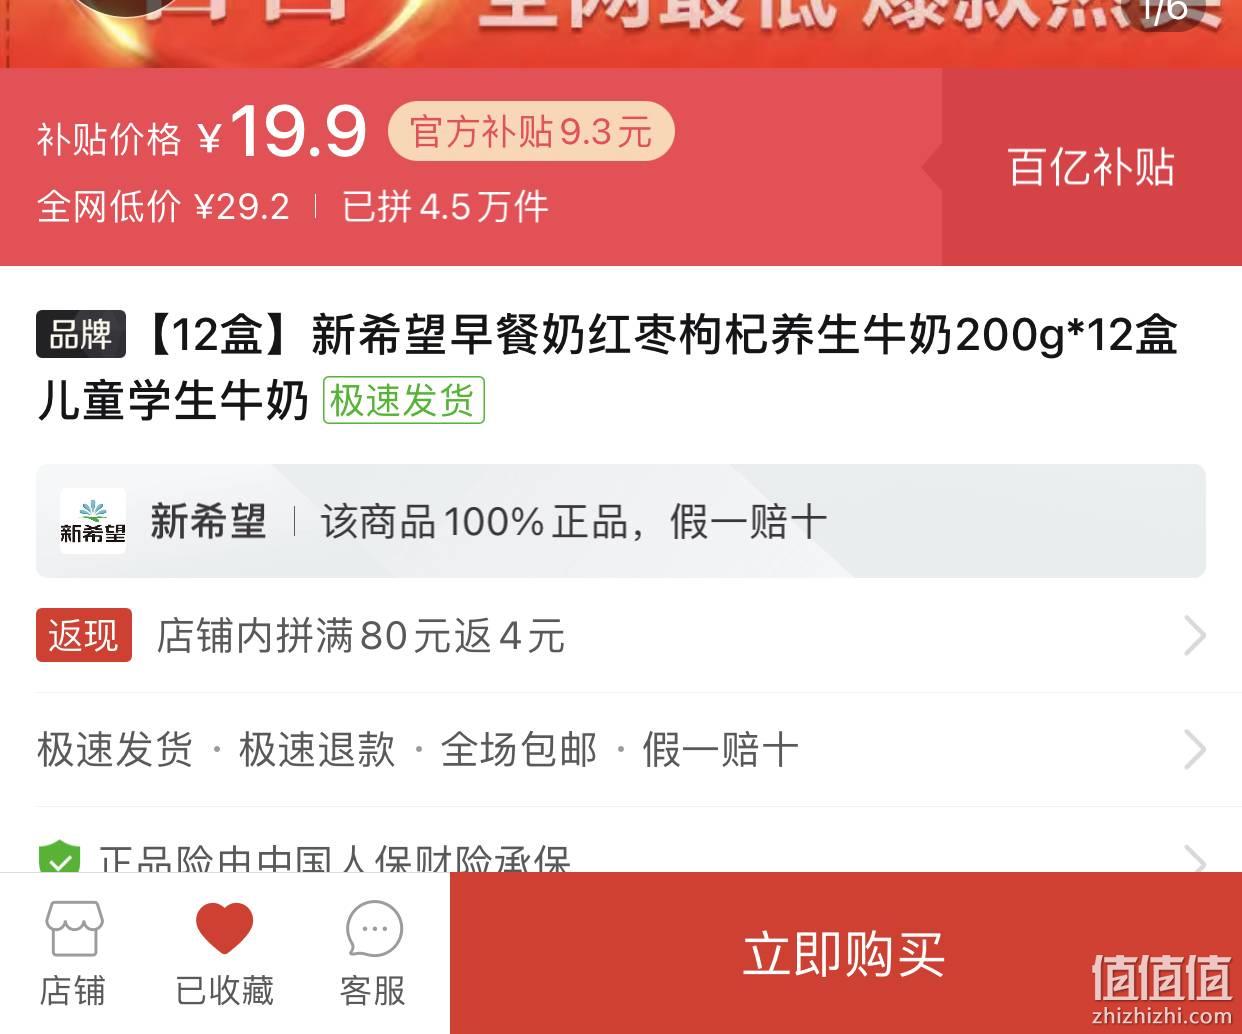The image size is (1242, 1034).
Task: Click the 全网低价 ¥29.2 price text
Action: [163, 207]
